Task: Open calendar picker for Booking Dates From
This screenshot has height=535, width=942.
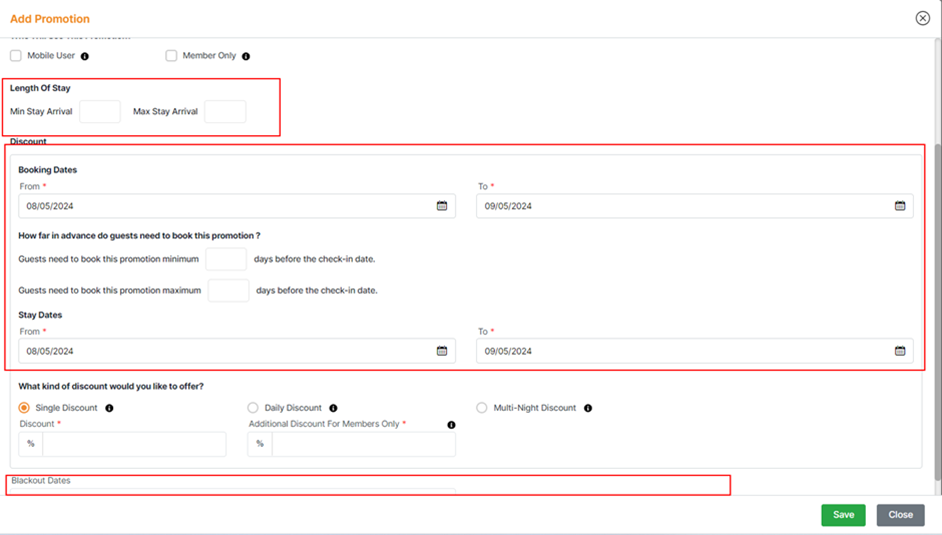Action: [x=442, y=206]
